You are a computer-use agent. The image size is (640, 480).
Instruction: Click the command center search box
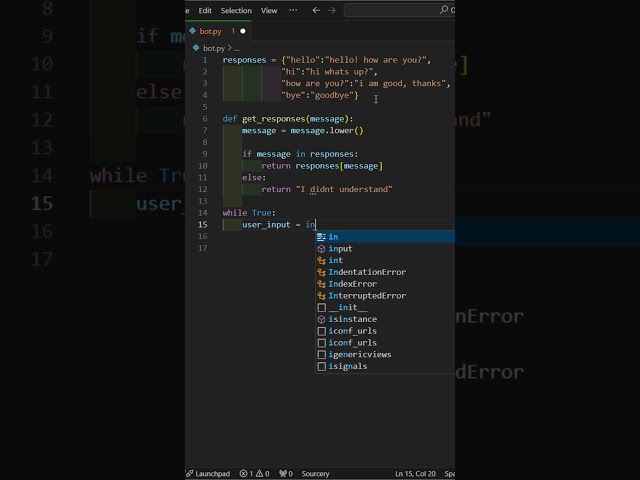click(x=399, y=10)
